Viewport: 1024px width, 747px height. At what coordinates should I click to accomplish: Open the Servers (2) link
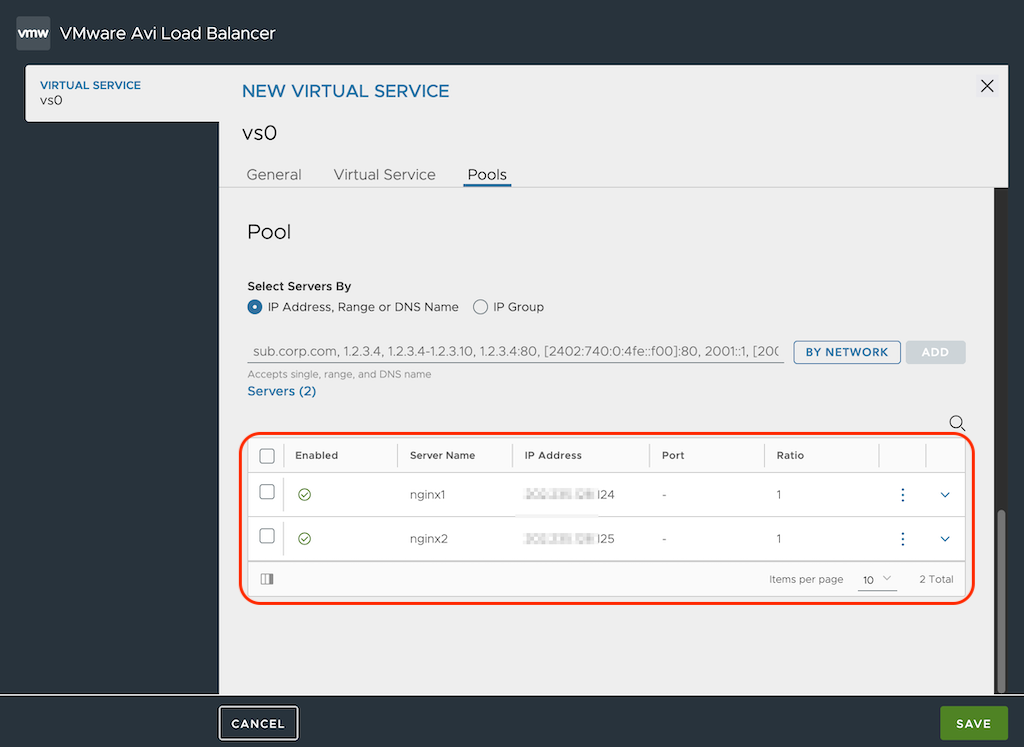281,391
